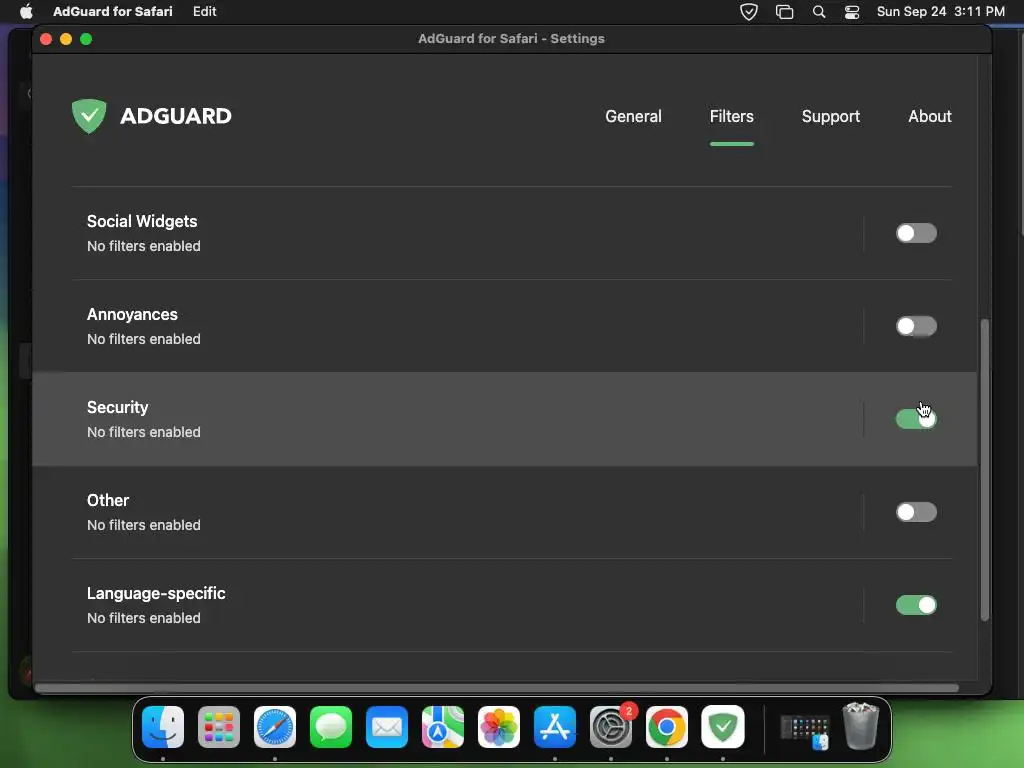Open Spotlight search in menu bar
This screenshot has height=768, width=1024.
[x=818, y=12]
